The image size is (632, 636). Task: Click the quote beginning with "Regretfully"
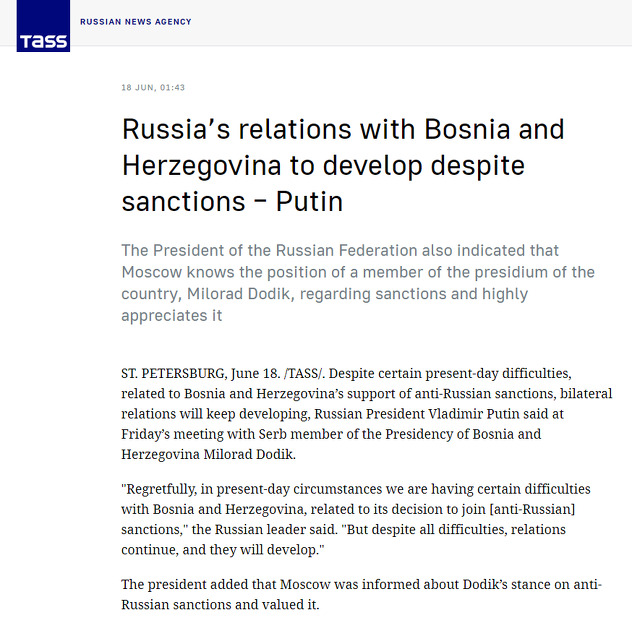coord(356,520)
